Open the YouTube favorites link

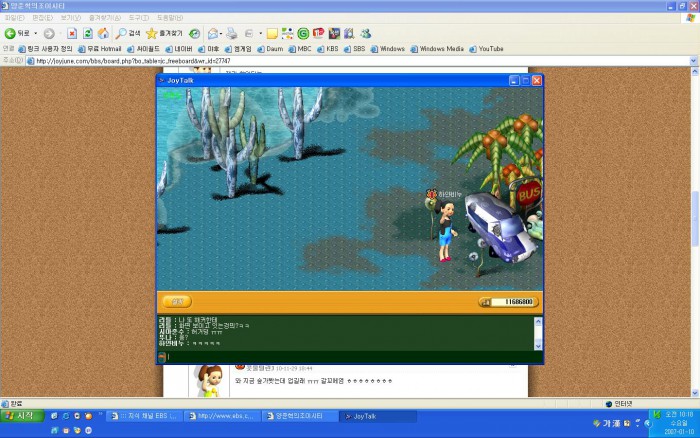click(x=485, y=48)
